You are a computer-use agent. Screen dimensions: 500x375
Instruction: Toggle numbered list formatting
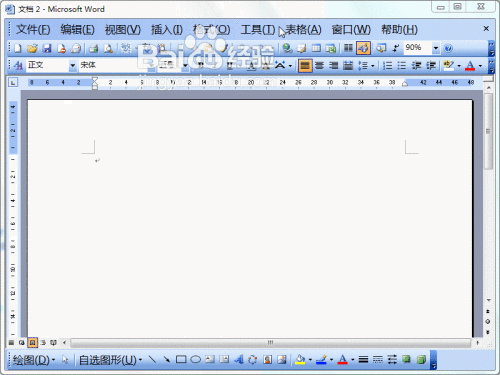pos(387,65)
